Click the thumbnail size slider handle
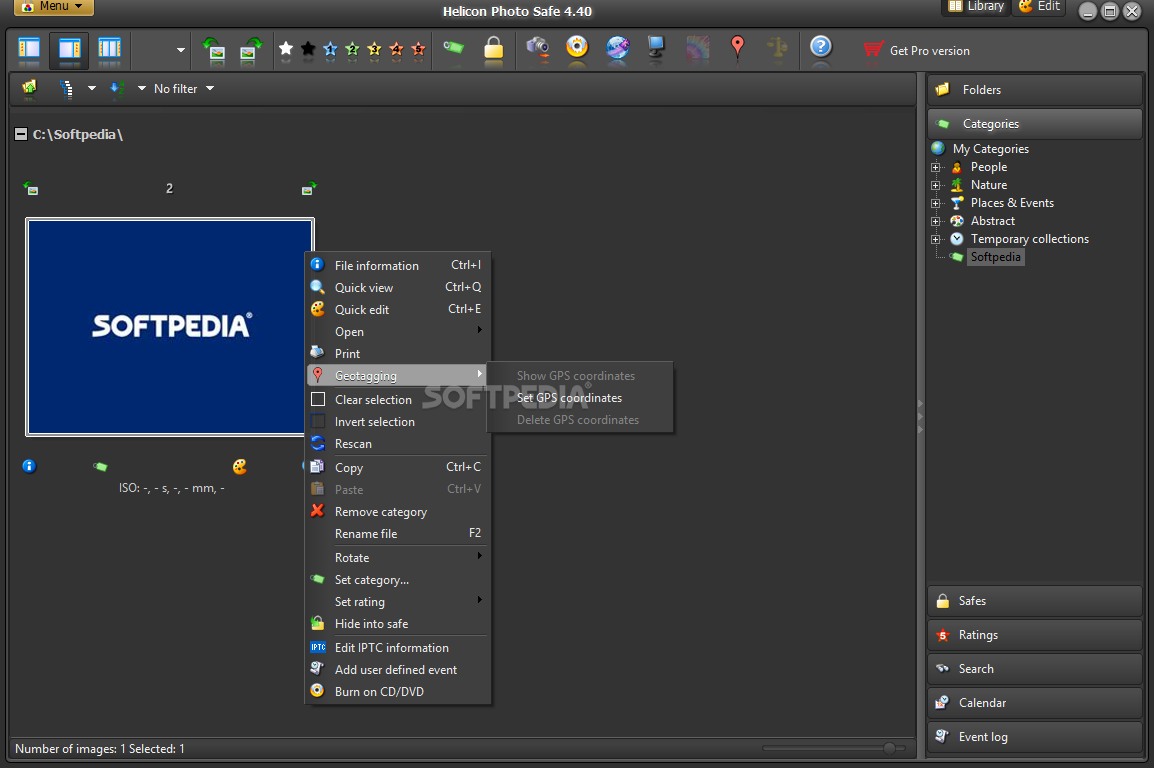 (889, 748)
